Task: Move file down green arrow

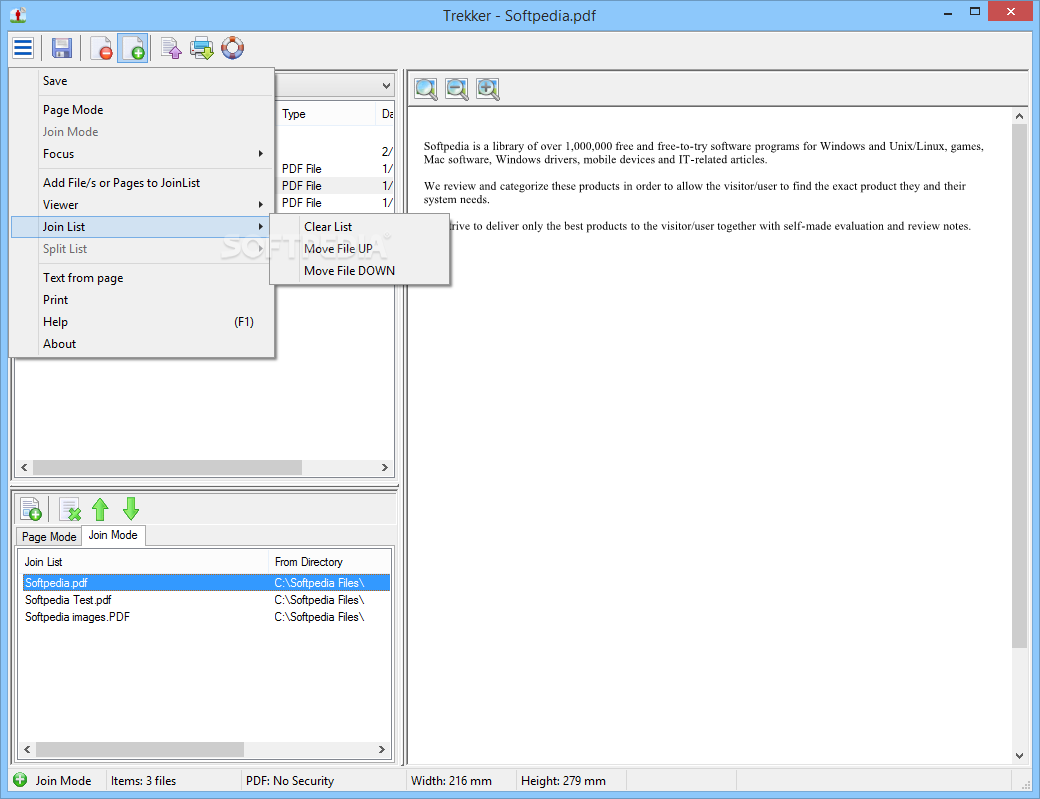Action: click(x=131, y=509)
